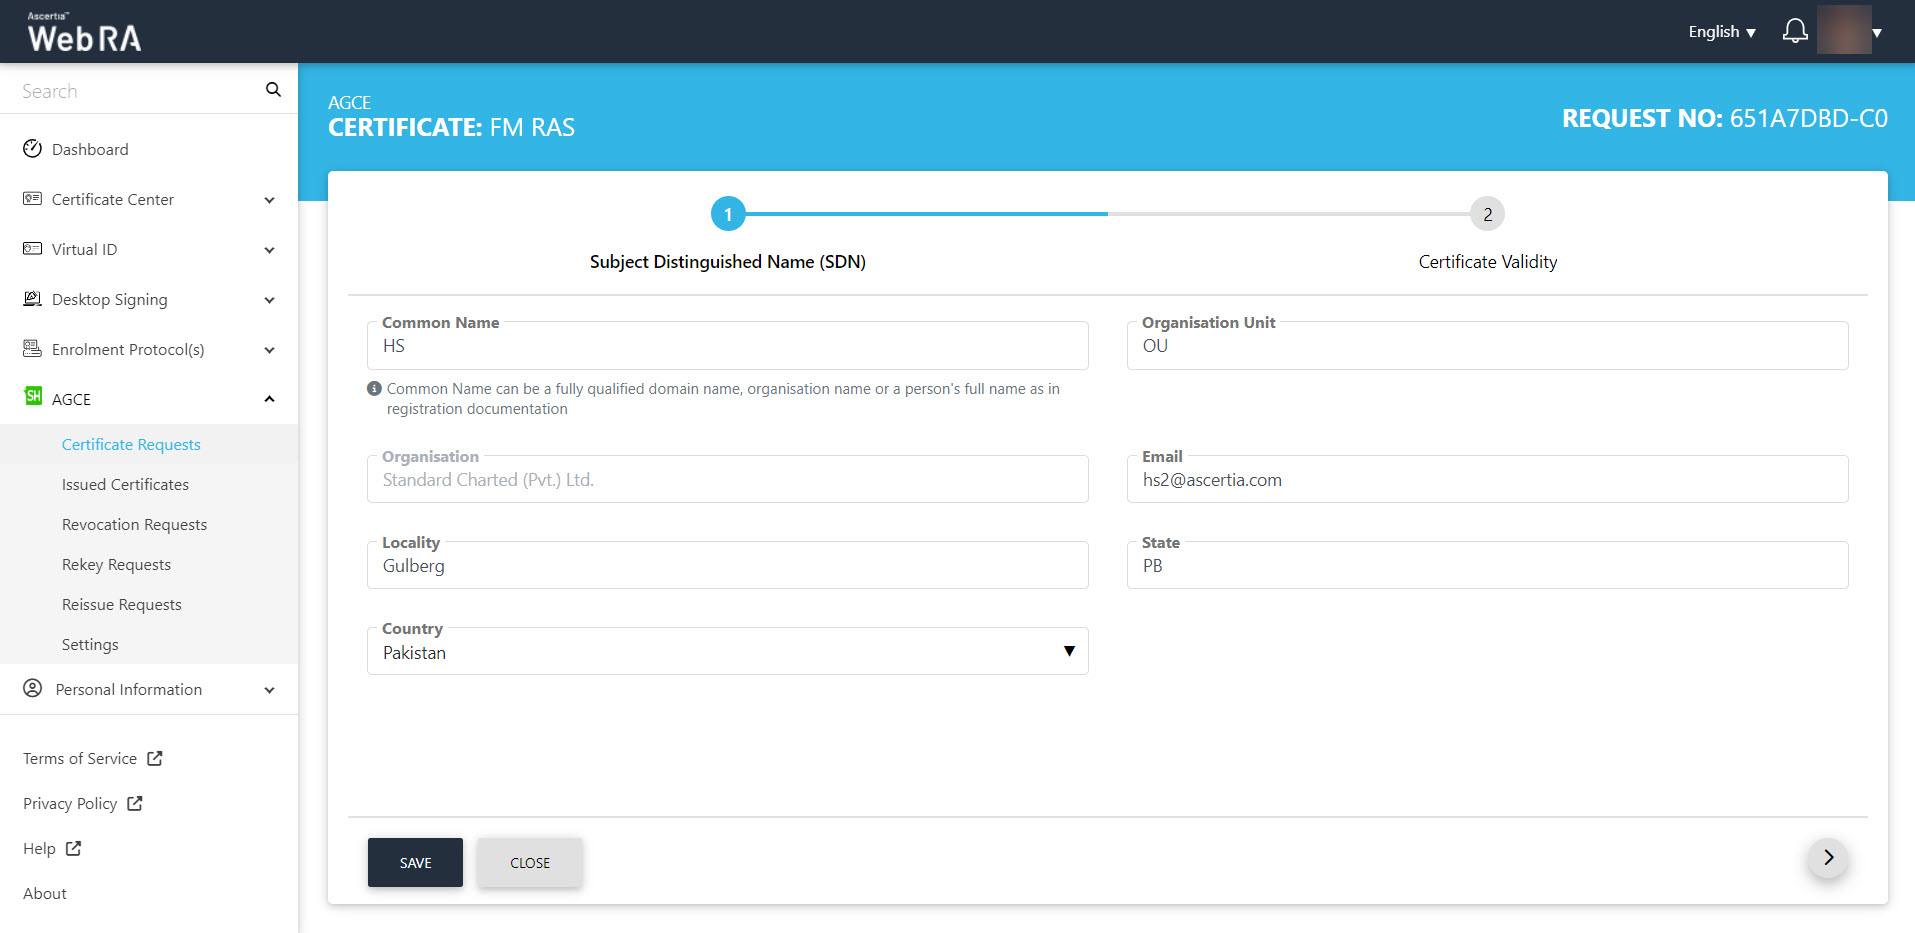This screenshot has height=933, width=1915.
Task: Expand the Virtual ID section
Action: pos(269,250)
